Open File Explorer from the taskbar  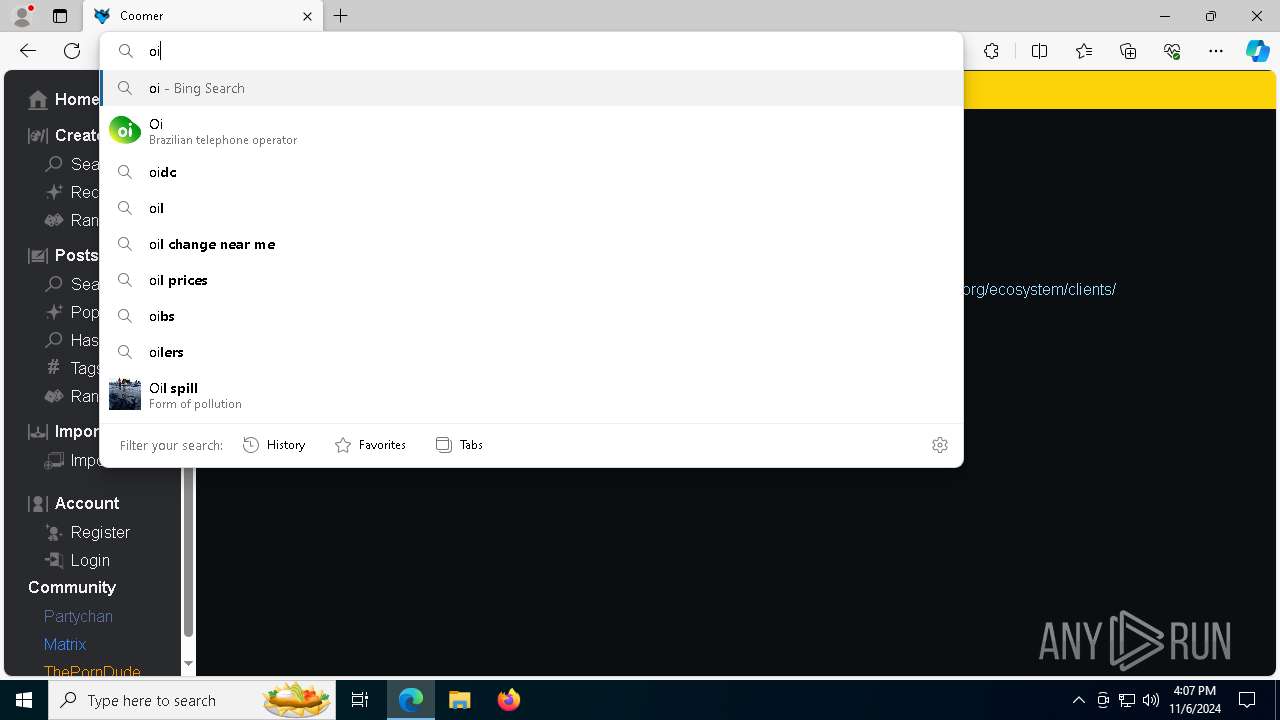460,700
